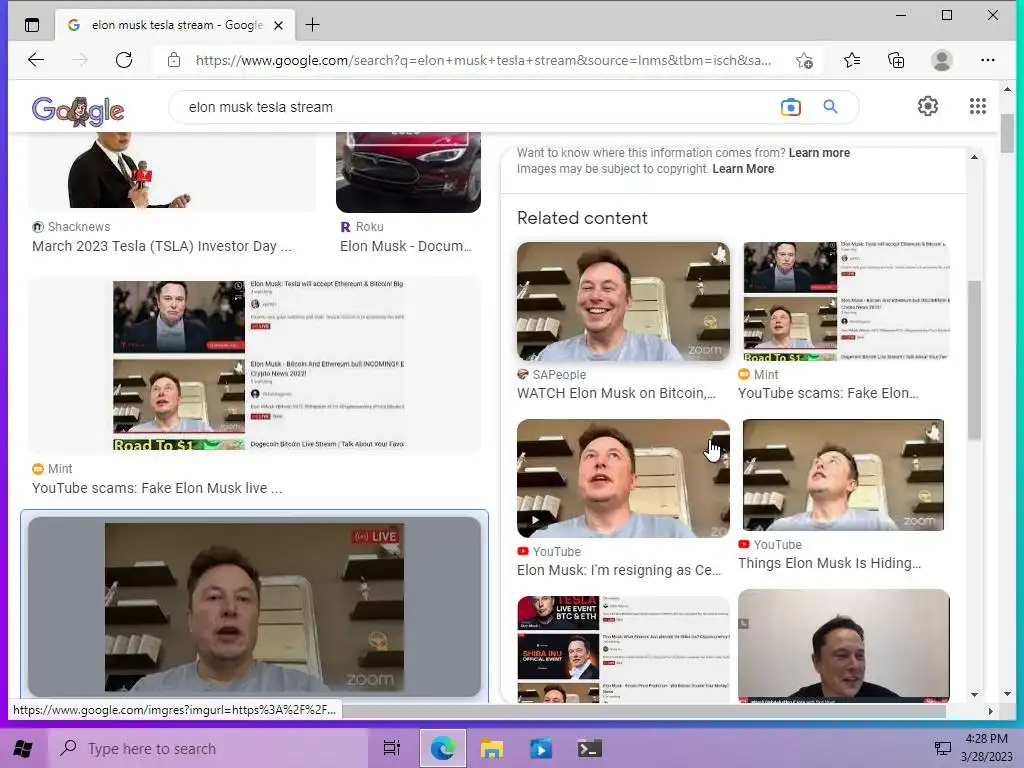Open Task View on the taskbar
The image size is (1024, 768).
[x=392, y=748]
